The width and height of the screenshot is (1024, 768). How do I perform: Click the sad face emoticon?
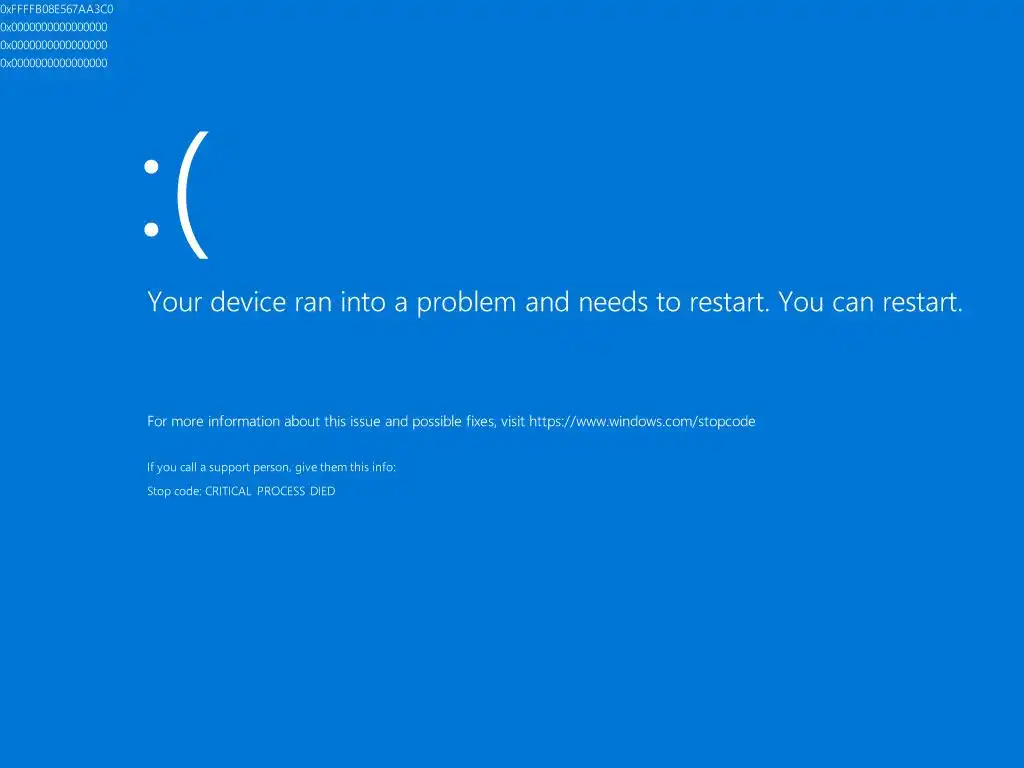point(176,195)
